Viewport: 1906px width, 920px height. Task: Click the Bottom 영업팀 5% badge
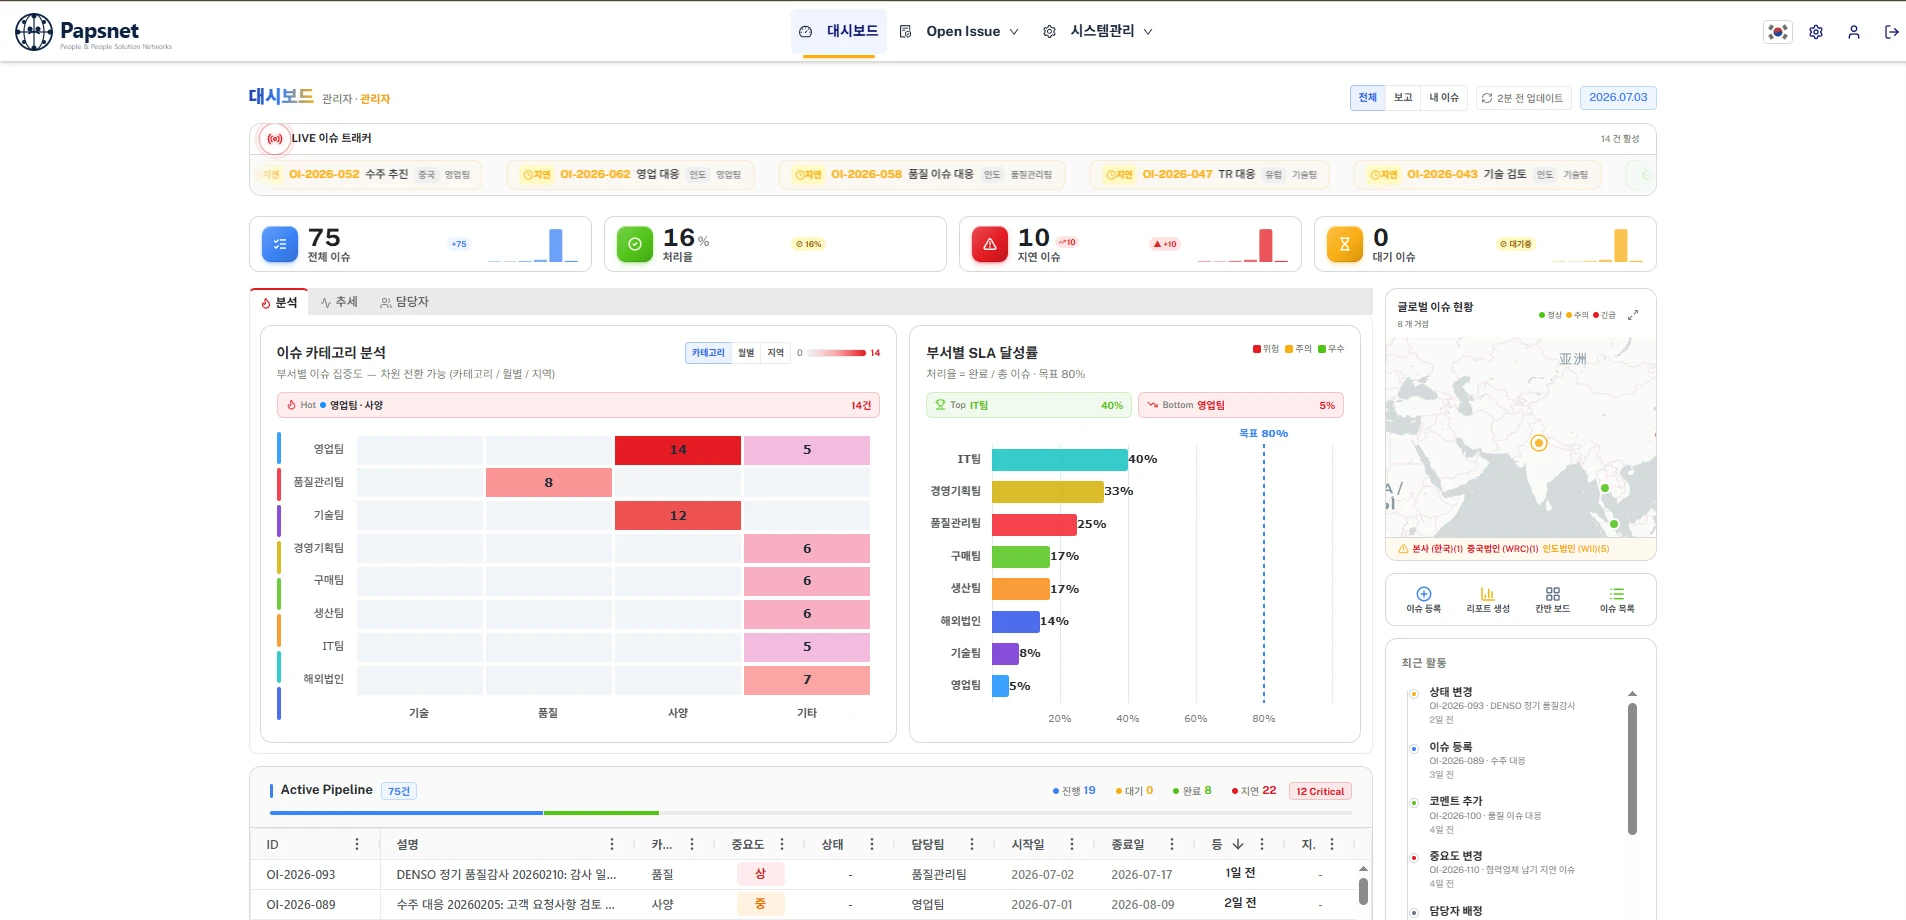pyautogui.click(x=1240, y=405)
